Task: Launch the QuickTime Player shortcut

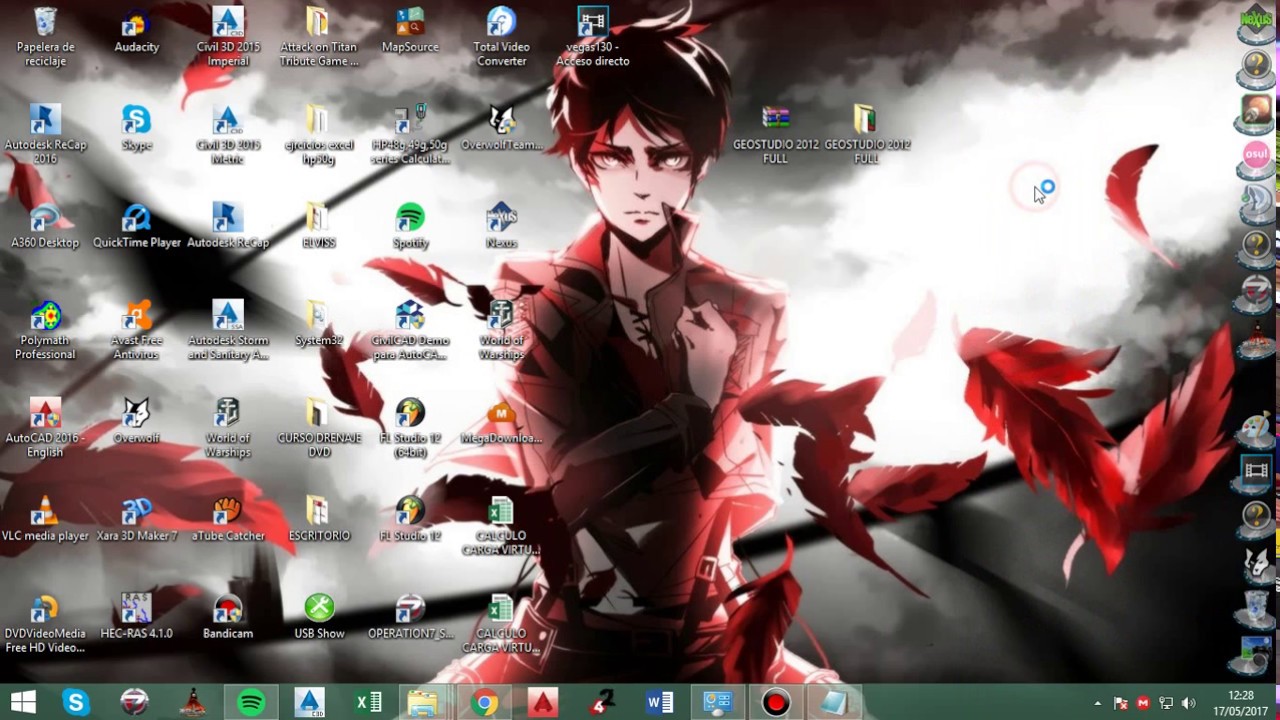Action: coord(137,226)
